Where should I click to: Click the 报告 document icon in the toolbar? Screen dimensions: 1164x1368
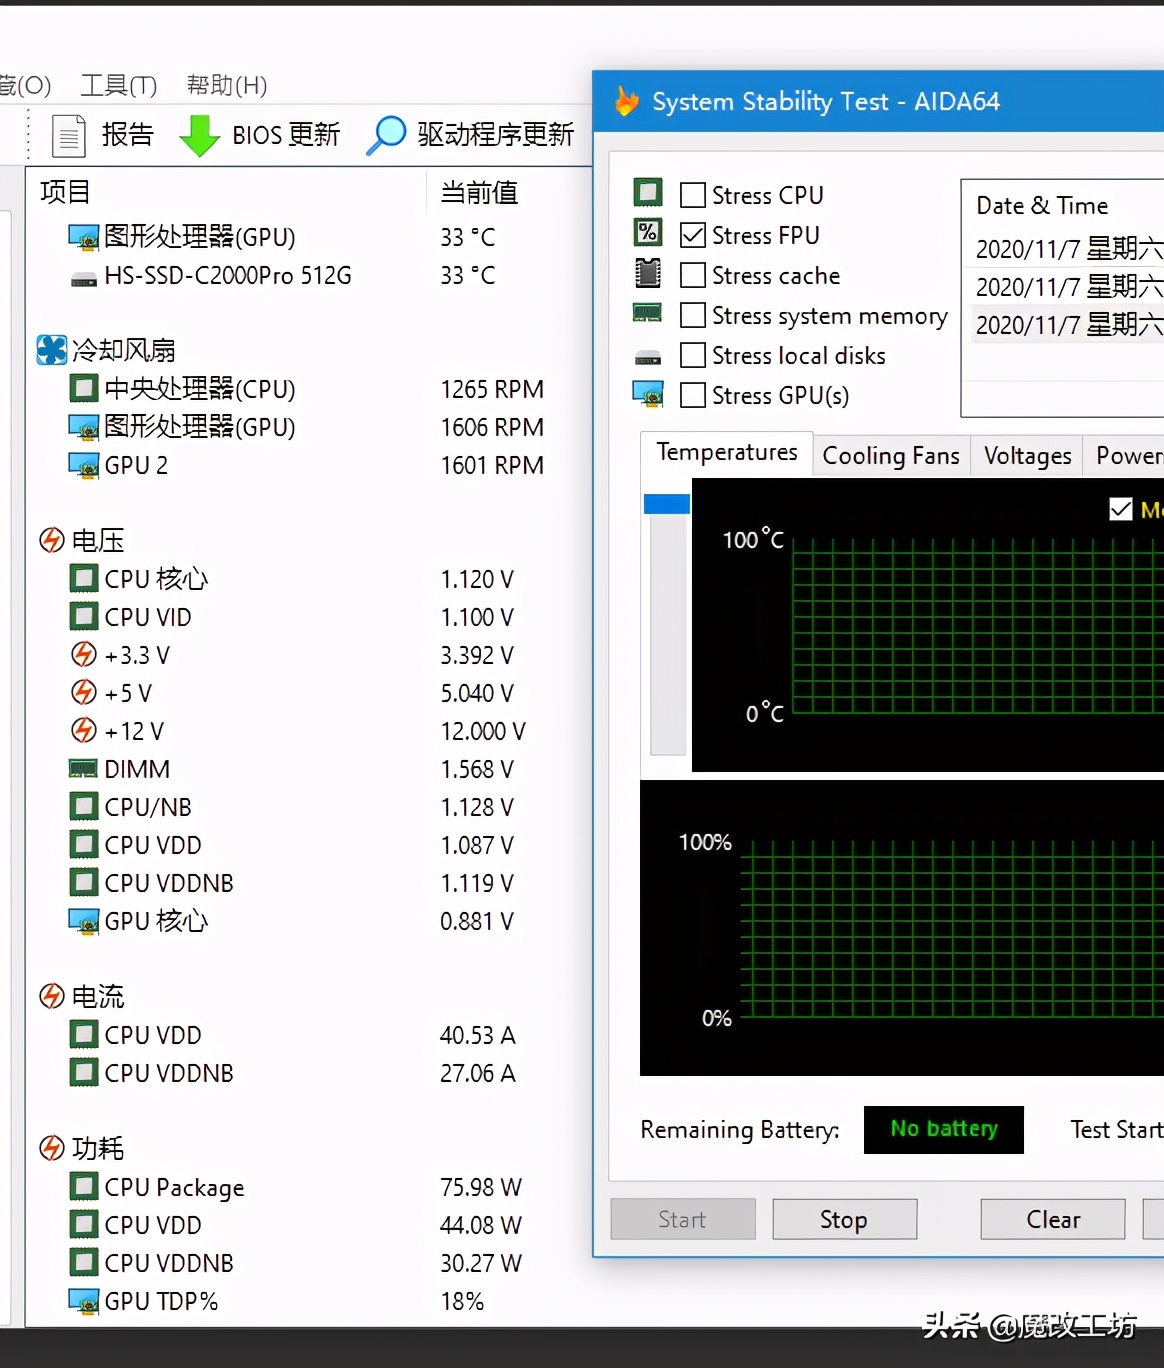(x=68, y=135)
